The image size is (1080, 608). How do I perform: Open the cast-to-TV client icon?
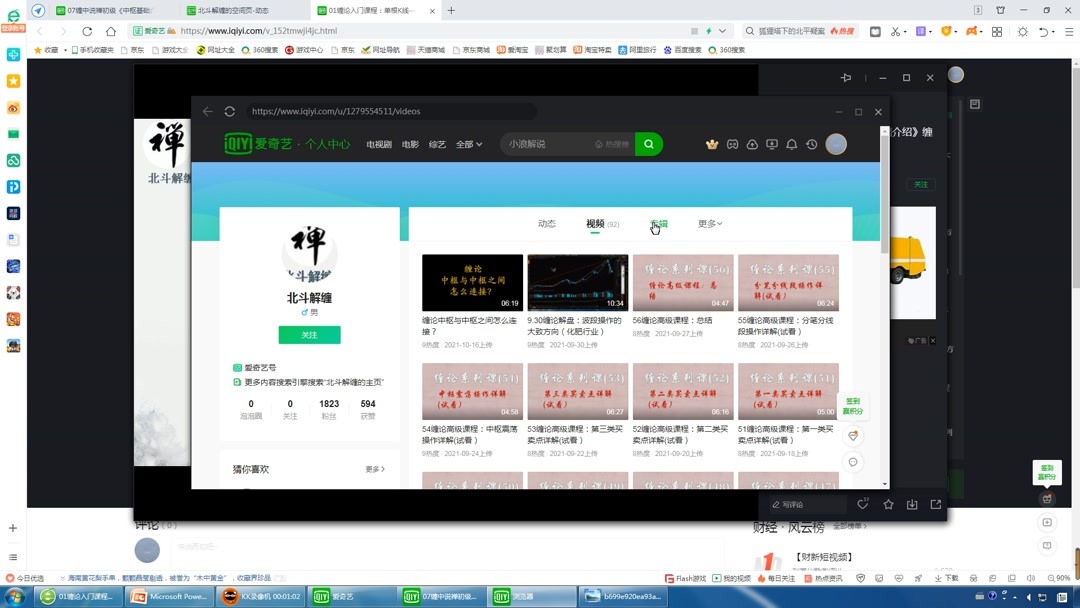point(771,144)
